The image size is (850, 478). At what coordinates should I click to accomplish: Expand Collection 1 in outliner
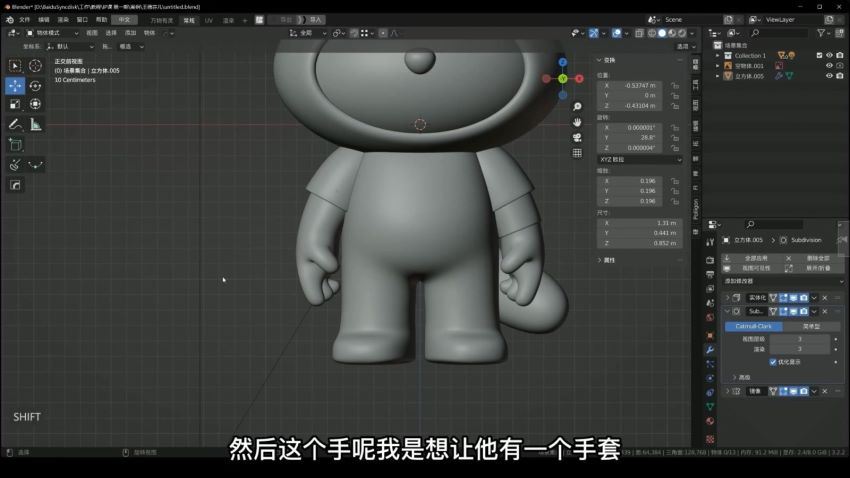point(718,55)
